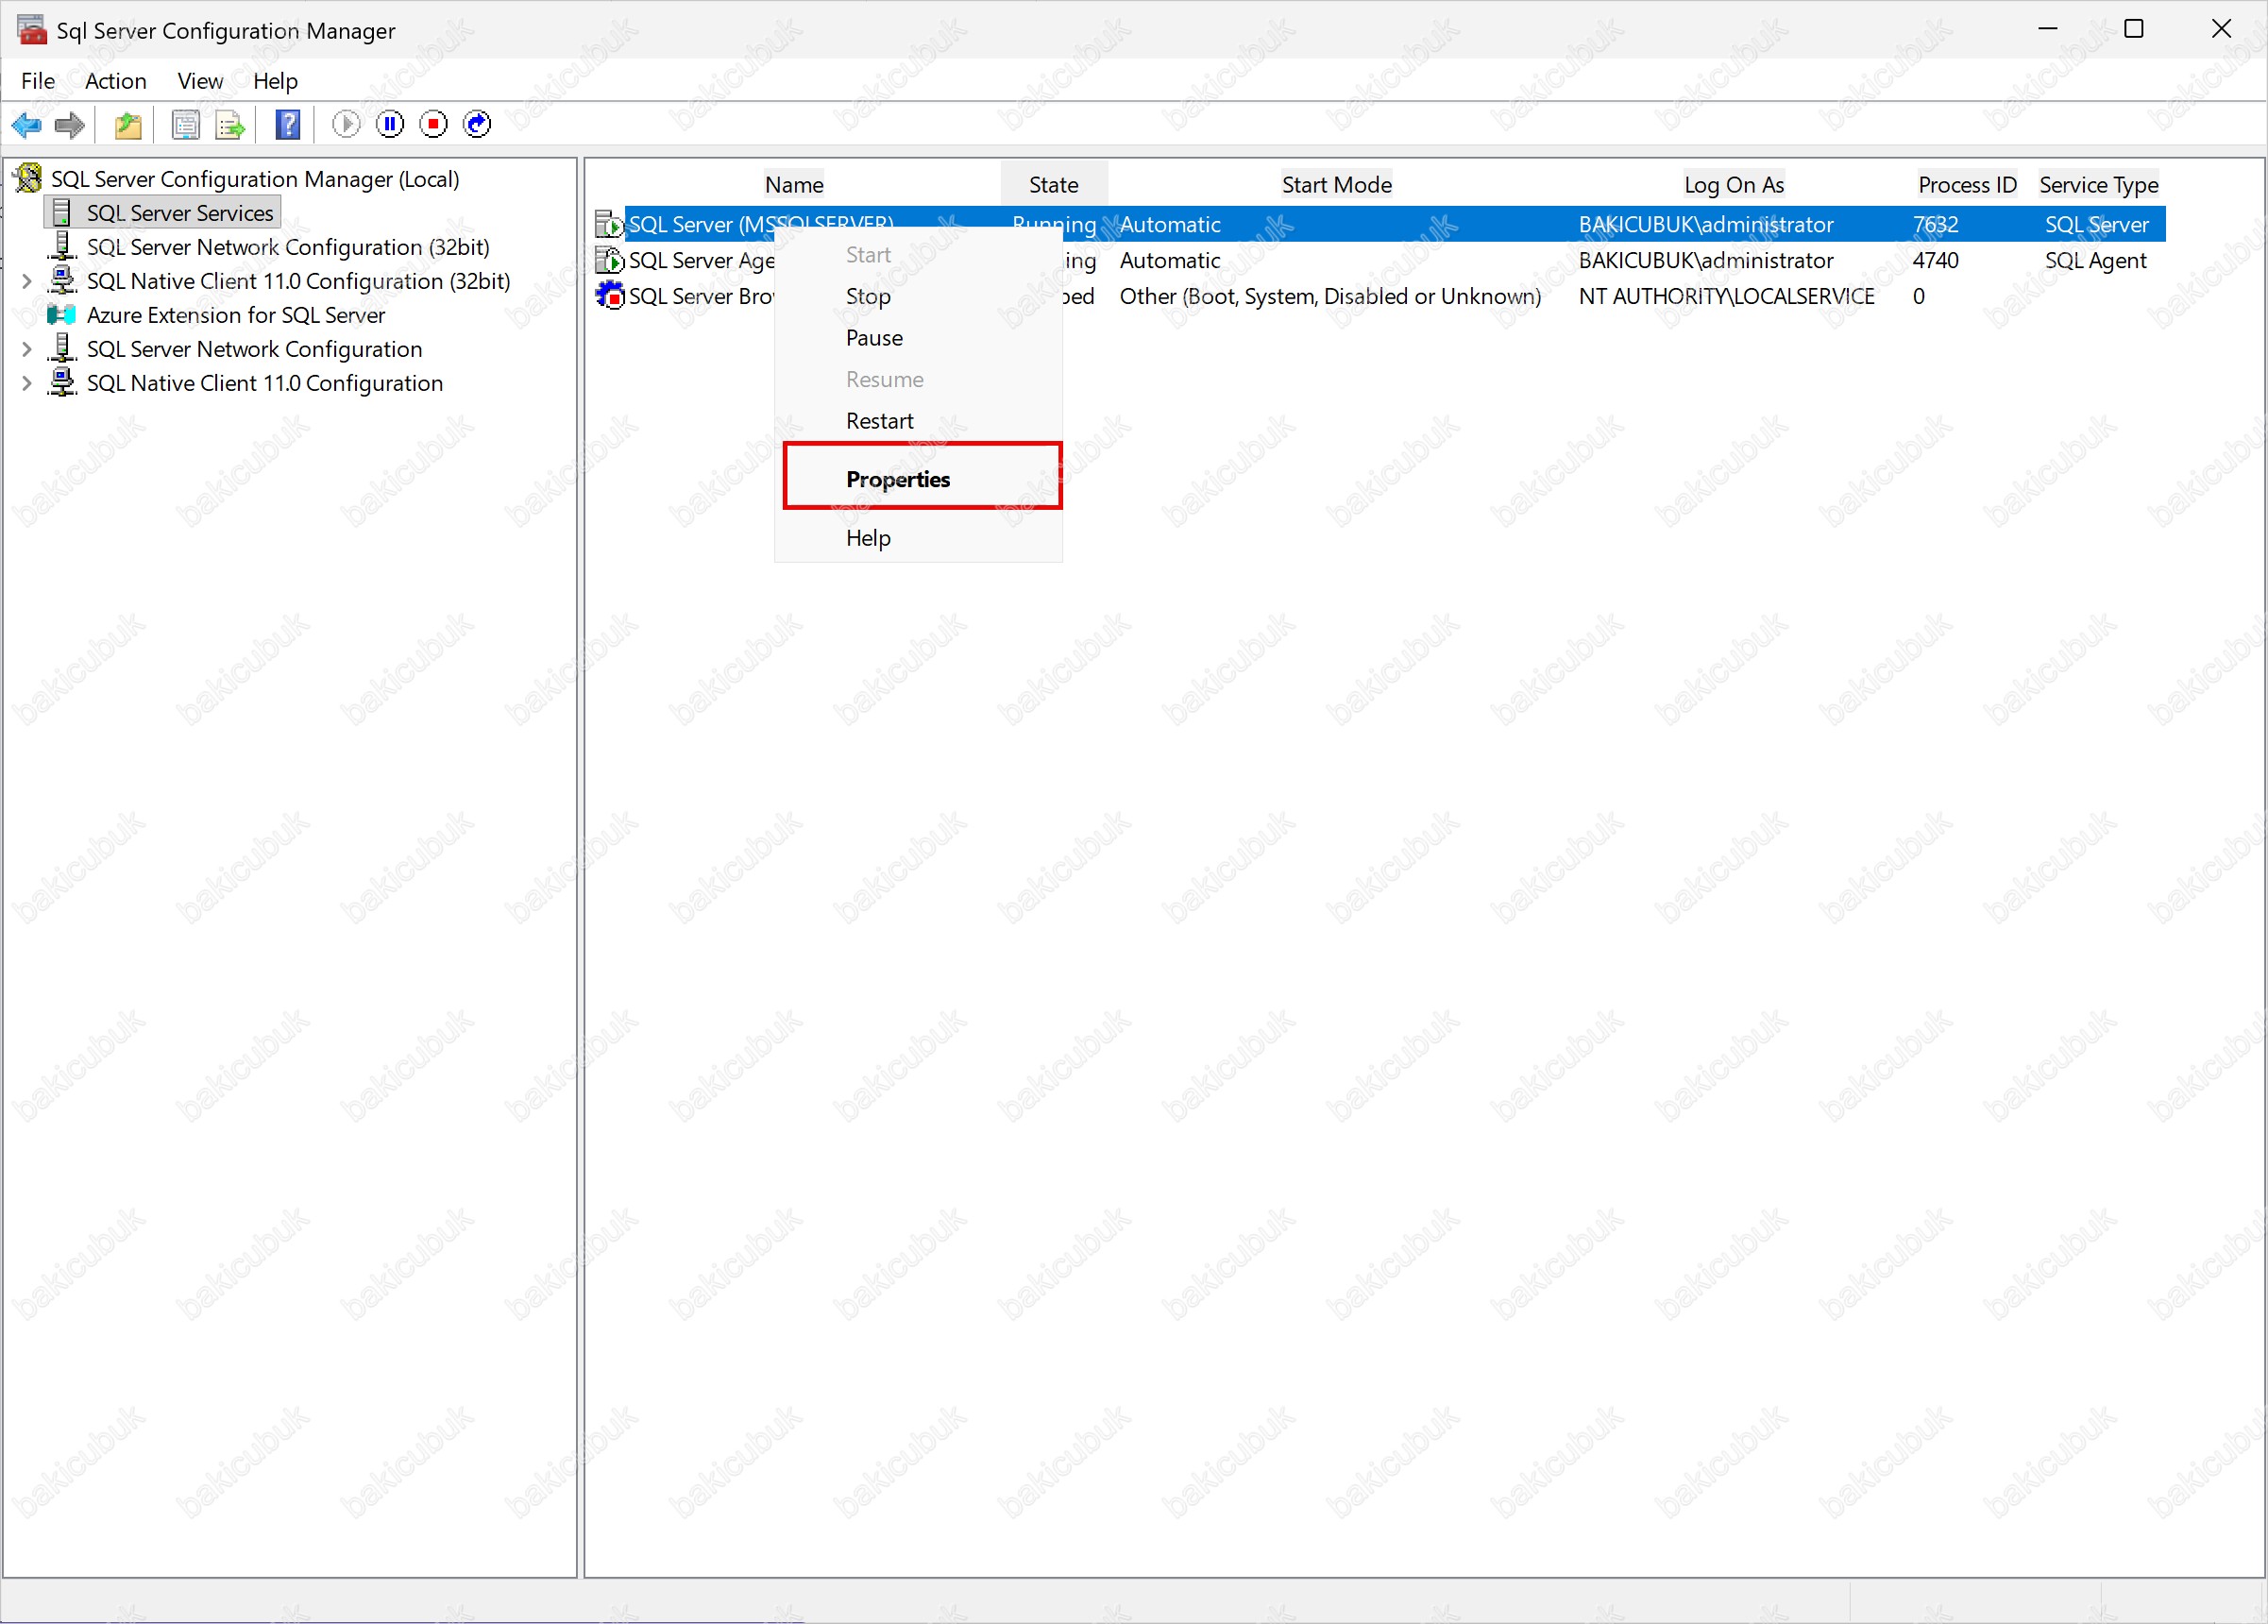Click the Up one level folder icon
The height and width of the screenshot is (1624, 2268).
point(128,125)
